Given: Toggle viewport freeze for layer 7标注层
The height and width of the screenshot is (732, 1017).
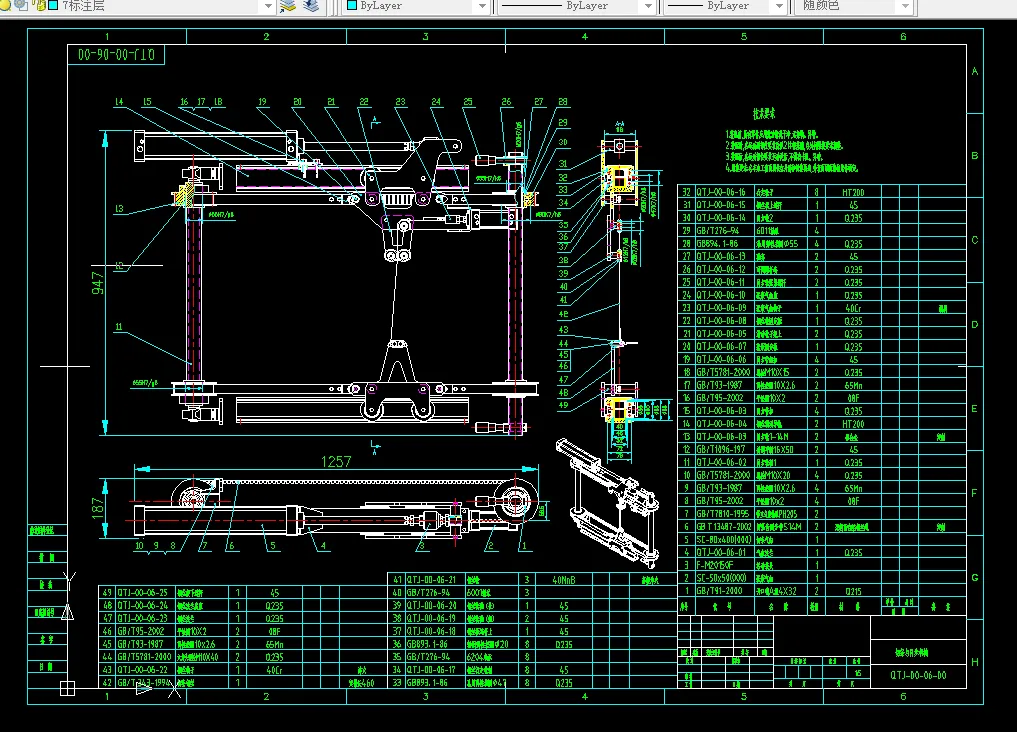Looking at the screenshot, I should (x=21, y=5).
